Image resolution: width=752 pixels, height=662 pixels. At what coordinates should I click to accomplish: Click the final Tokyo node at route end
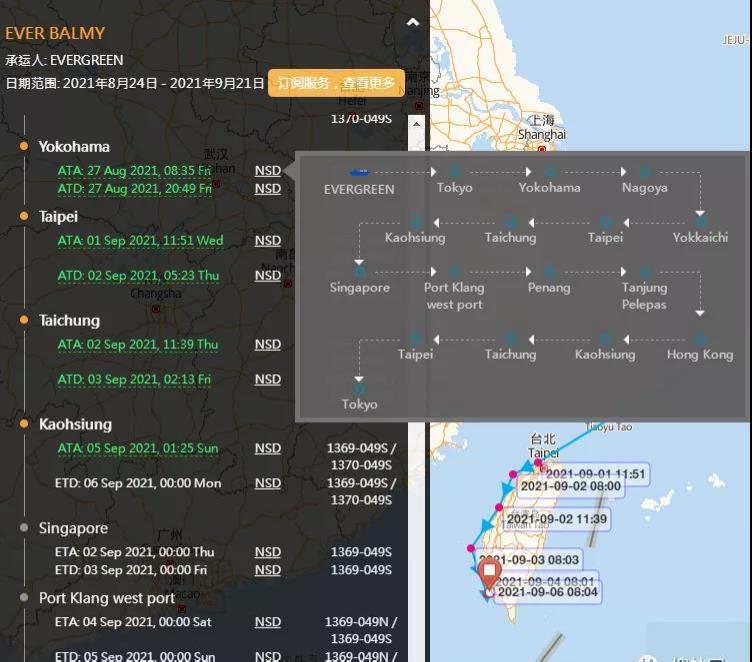[x=360, y=389]
